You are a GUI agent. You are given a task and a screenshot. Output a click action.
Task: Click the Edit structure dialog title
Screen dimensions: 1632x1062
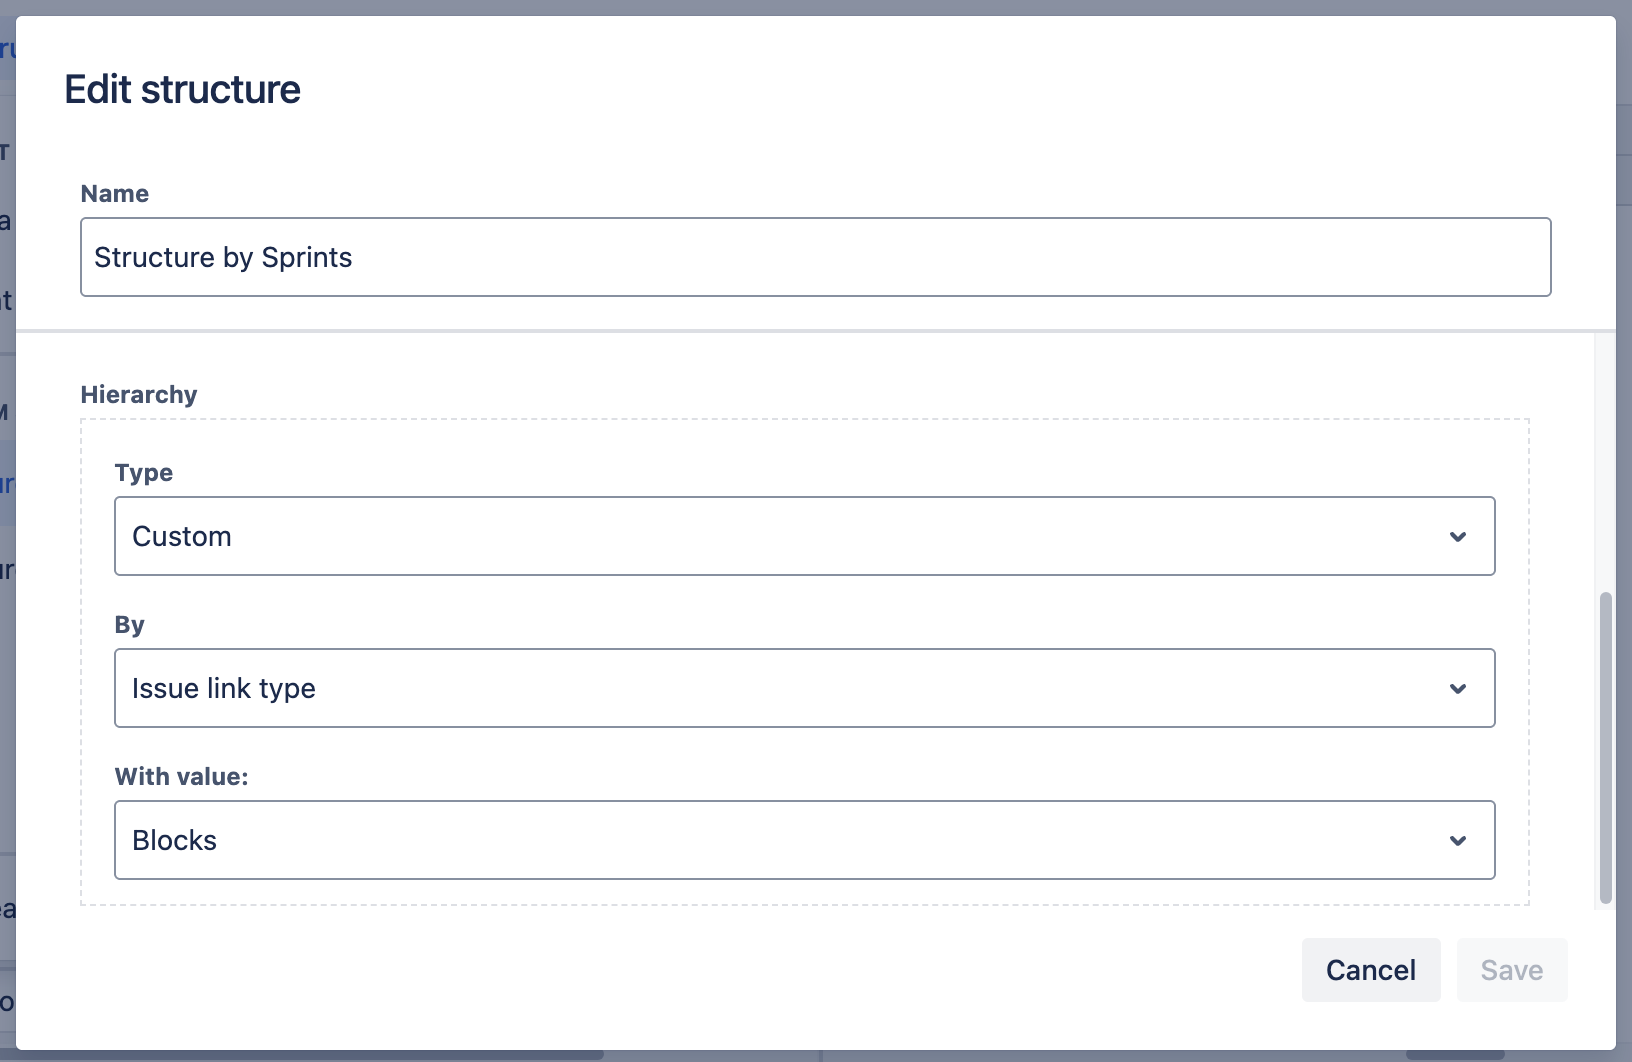pos(182,90)
